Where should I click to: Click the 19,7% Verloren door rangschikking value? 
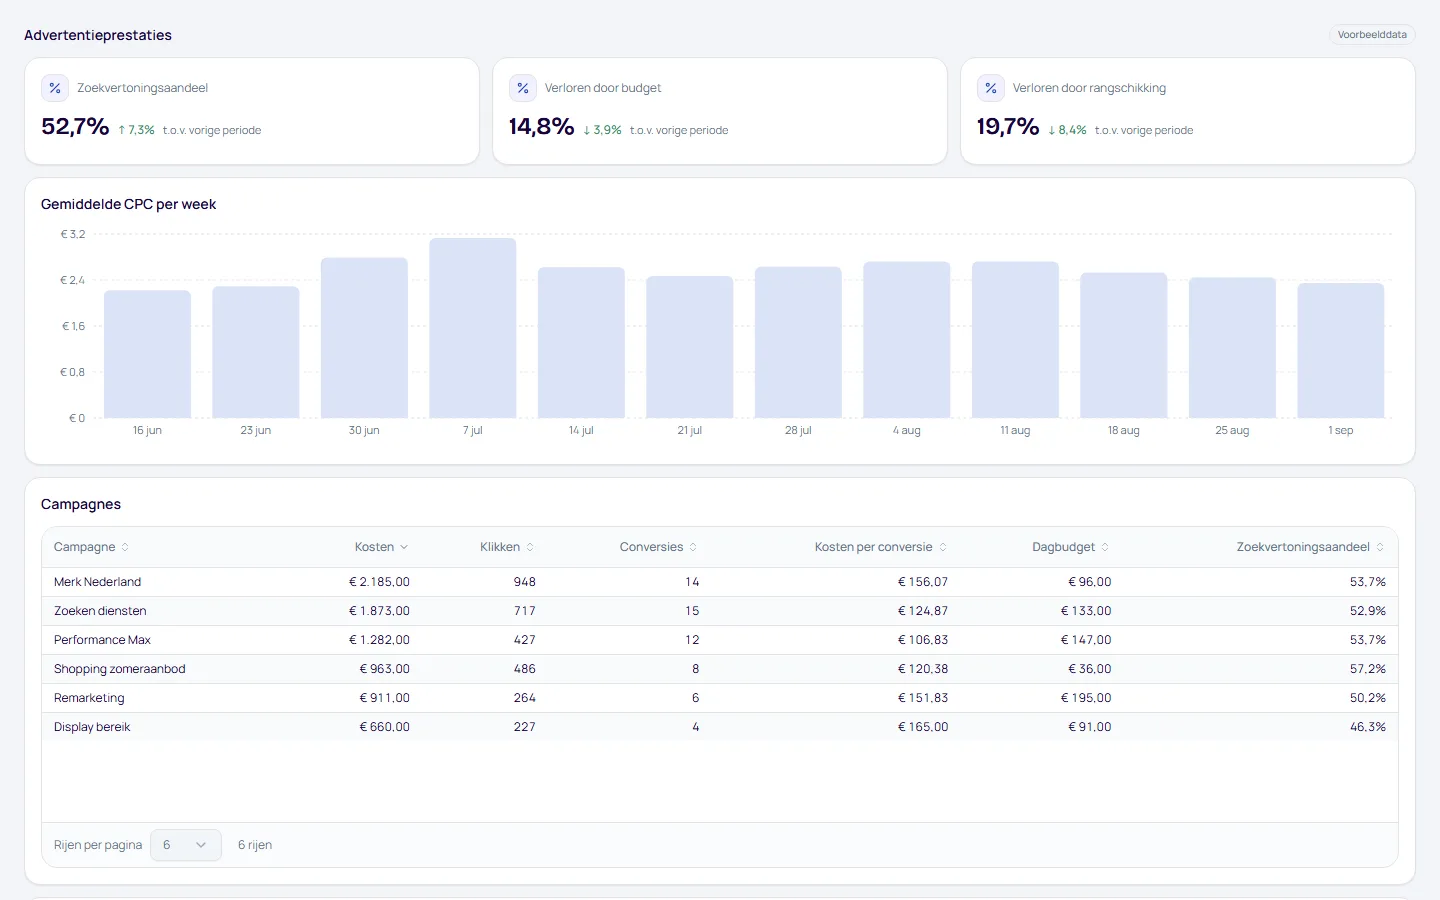coord(1008,127)
